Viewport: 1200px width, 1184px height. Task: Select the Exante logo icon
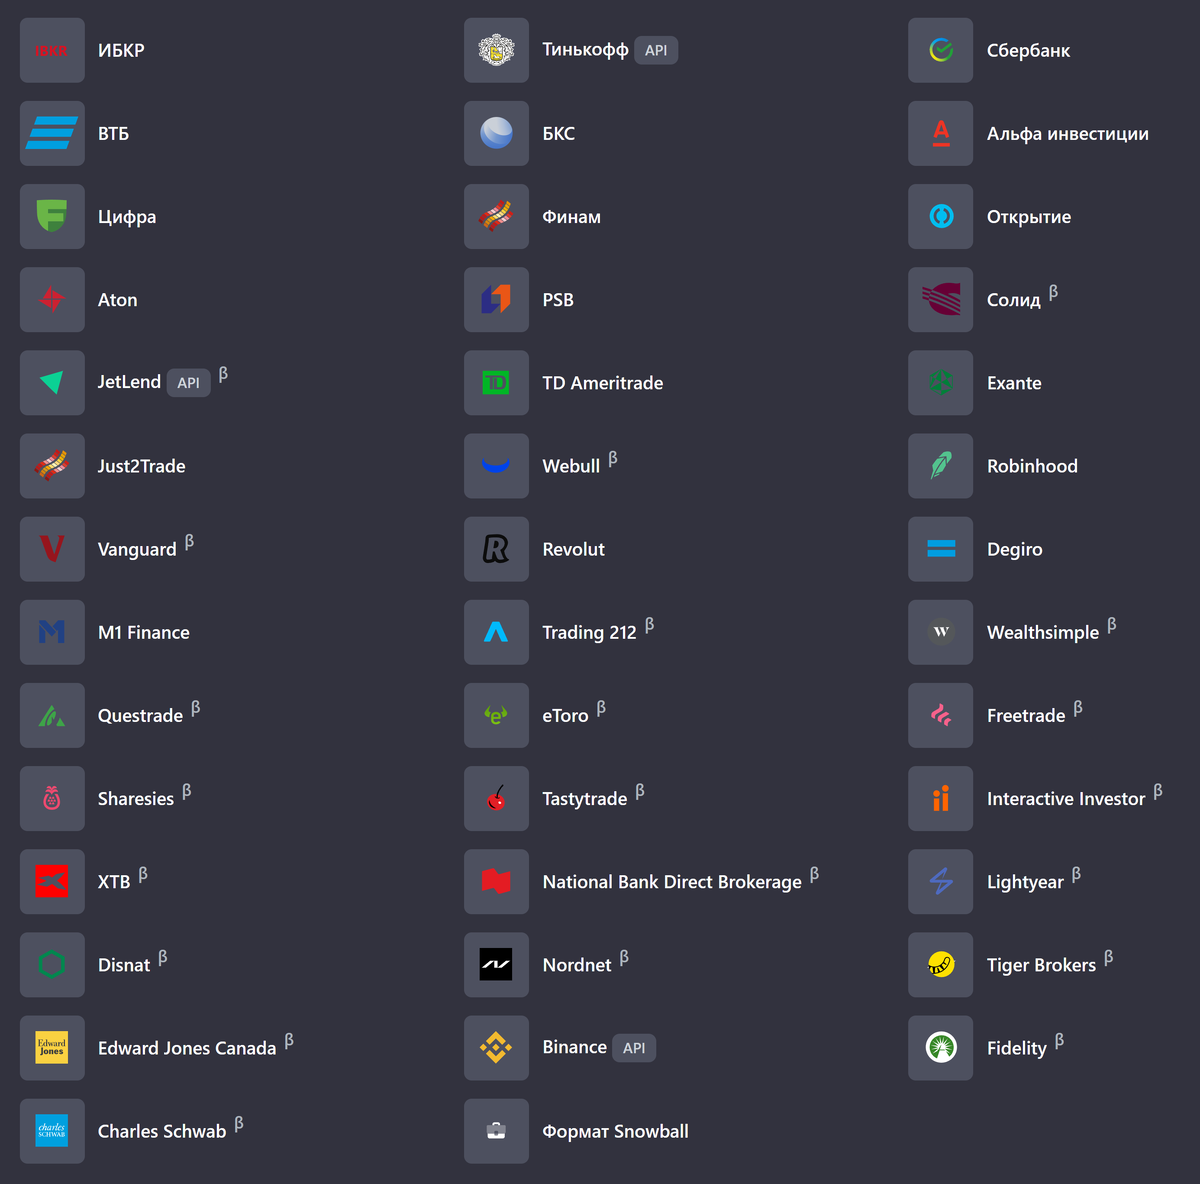click(x=940, y=382)
